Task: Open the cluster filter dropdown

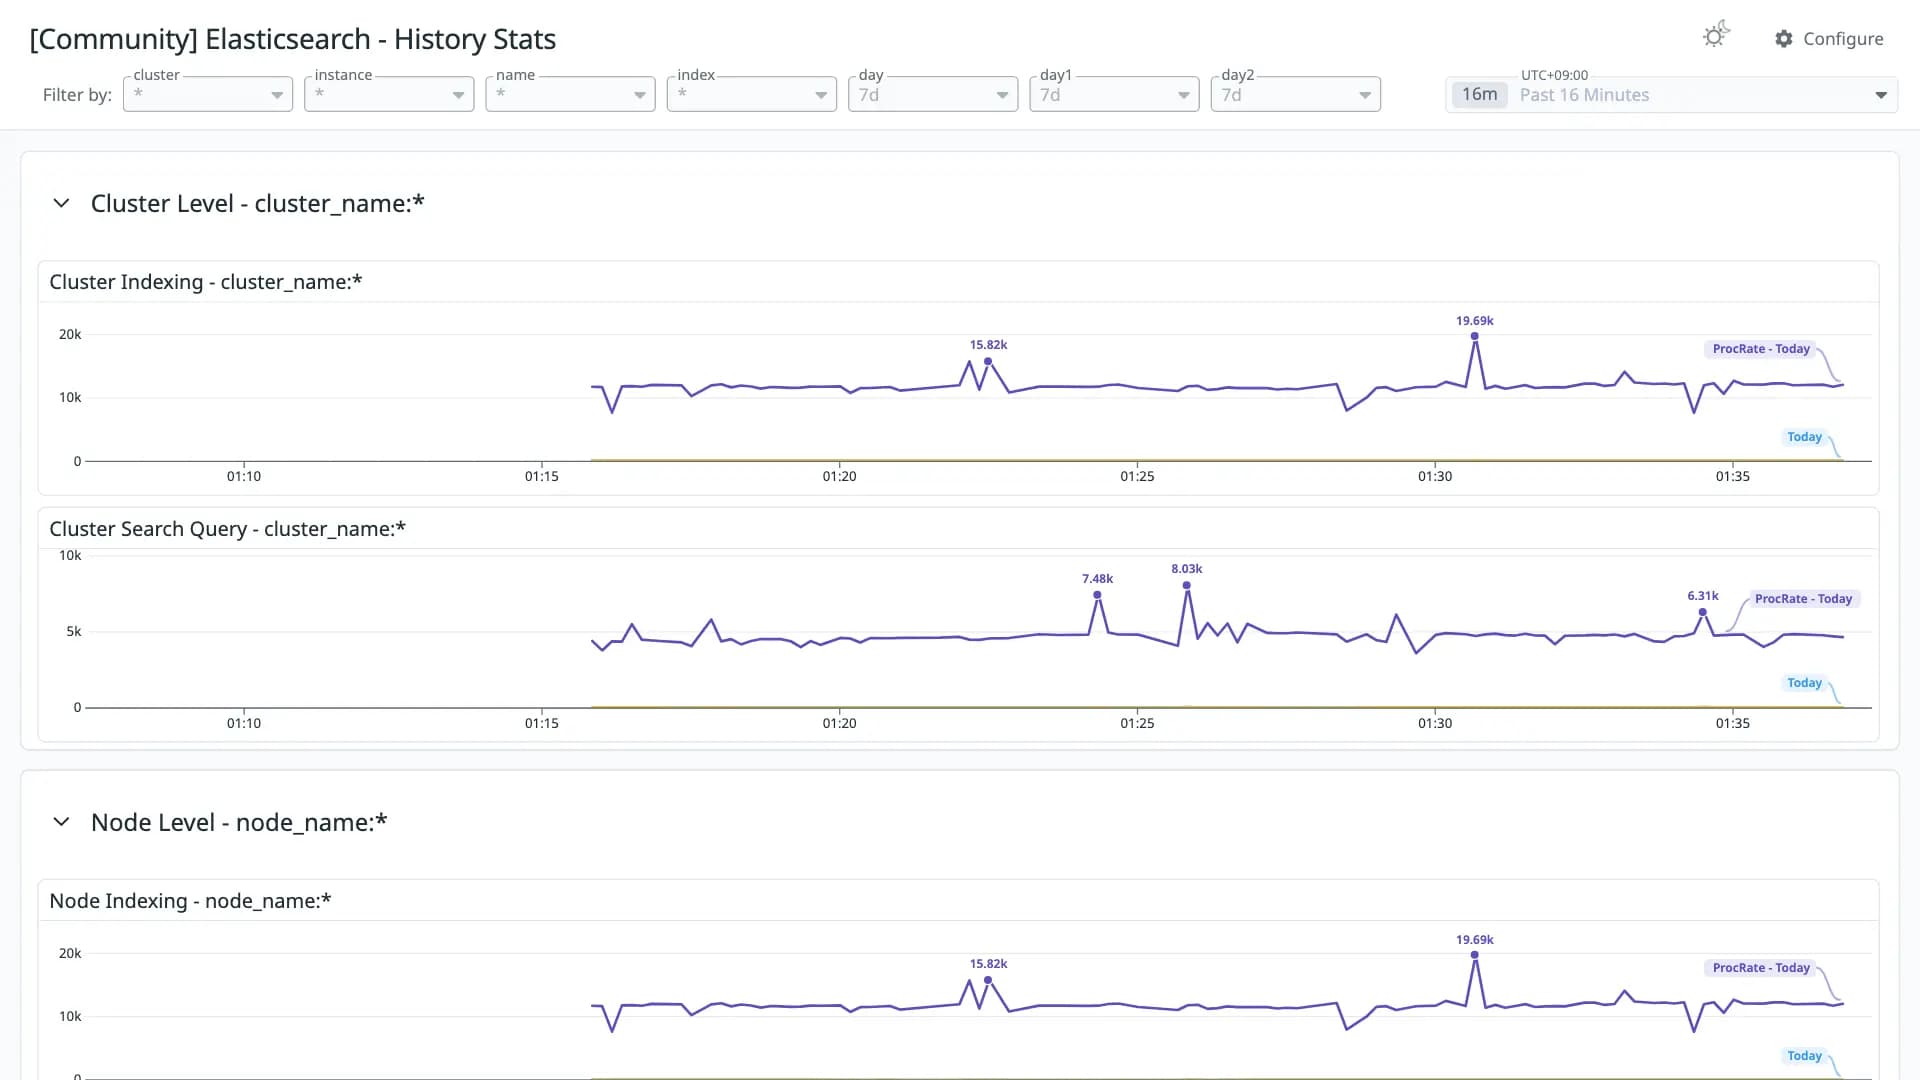Action: pos(208,94)
